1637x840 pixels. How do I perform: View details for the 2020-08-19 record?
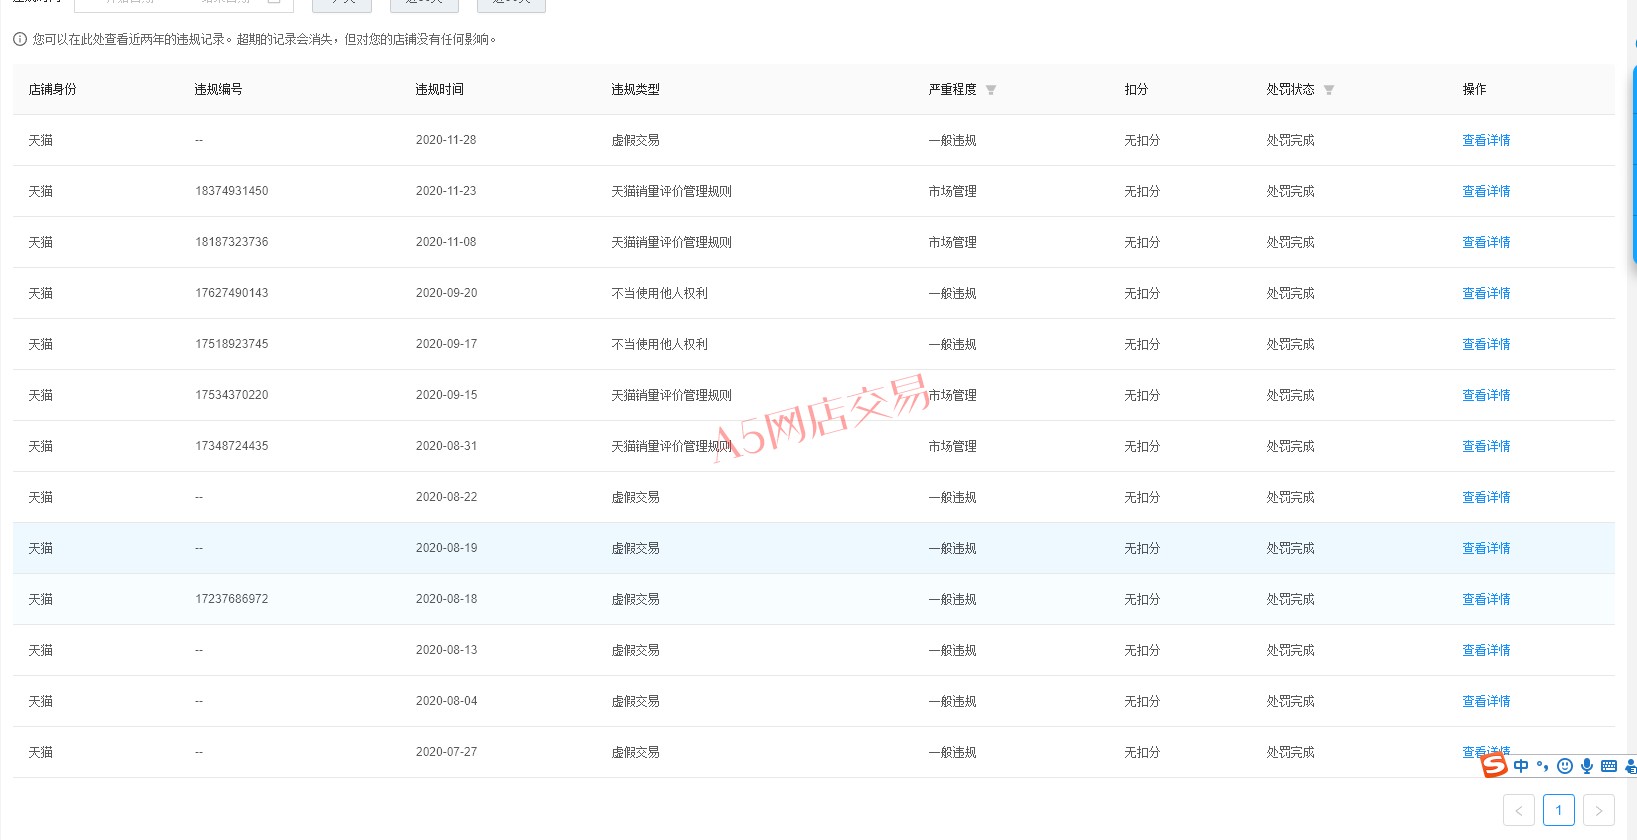[1486, 549]
